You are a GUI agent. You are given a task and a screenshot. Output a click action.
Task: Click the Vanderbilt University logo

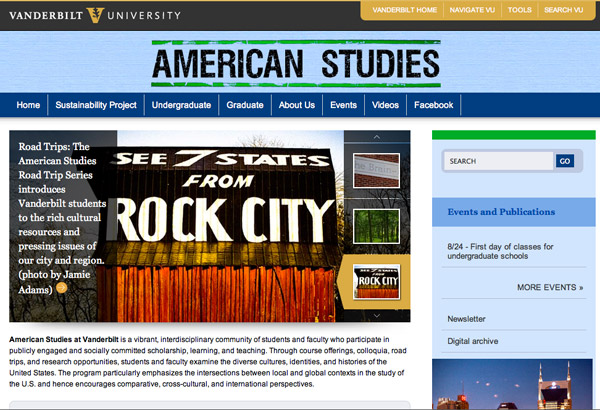point(92,14)
